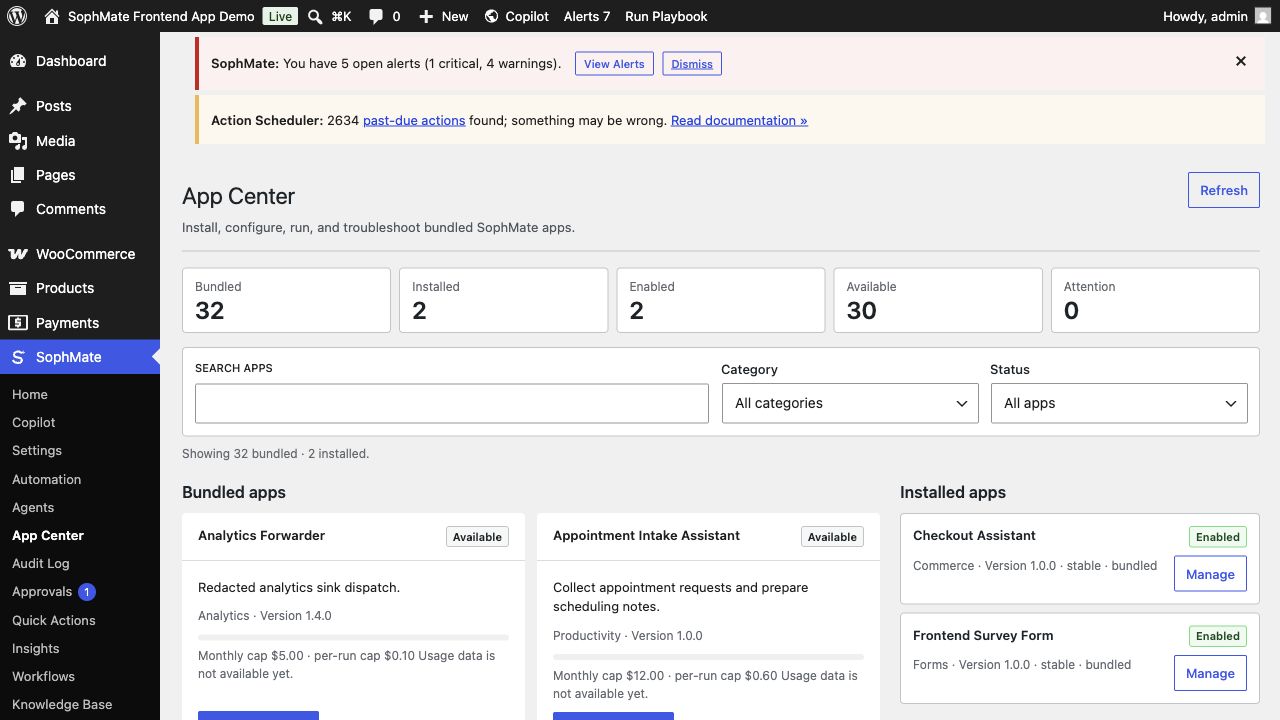
Task: Click the Dashboard gauge icon
Action: tap(18, 61)
